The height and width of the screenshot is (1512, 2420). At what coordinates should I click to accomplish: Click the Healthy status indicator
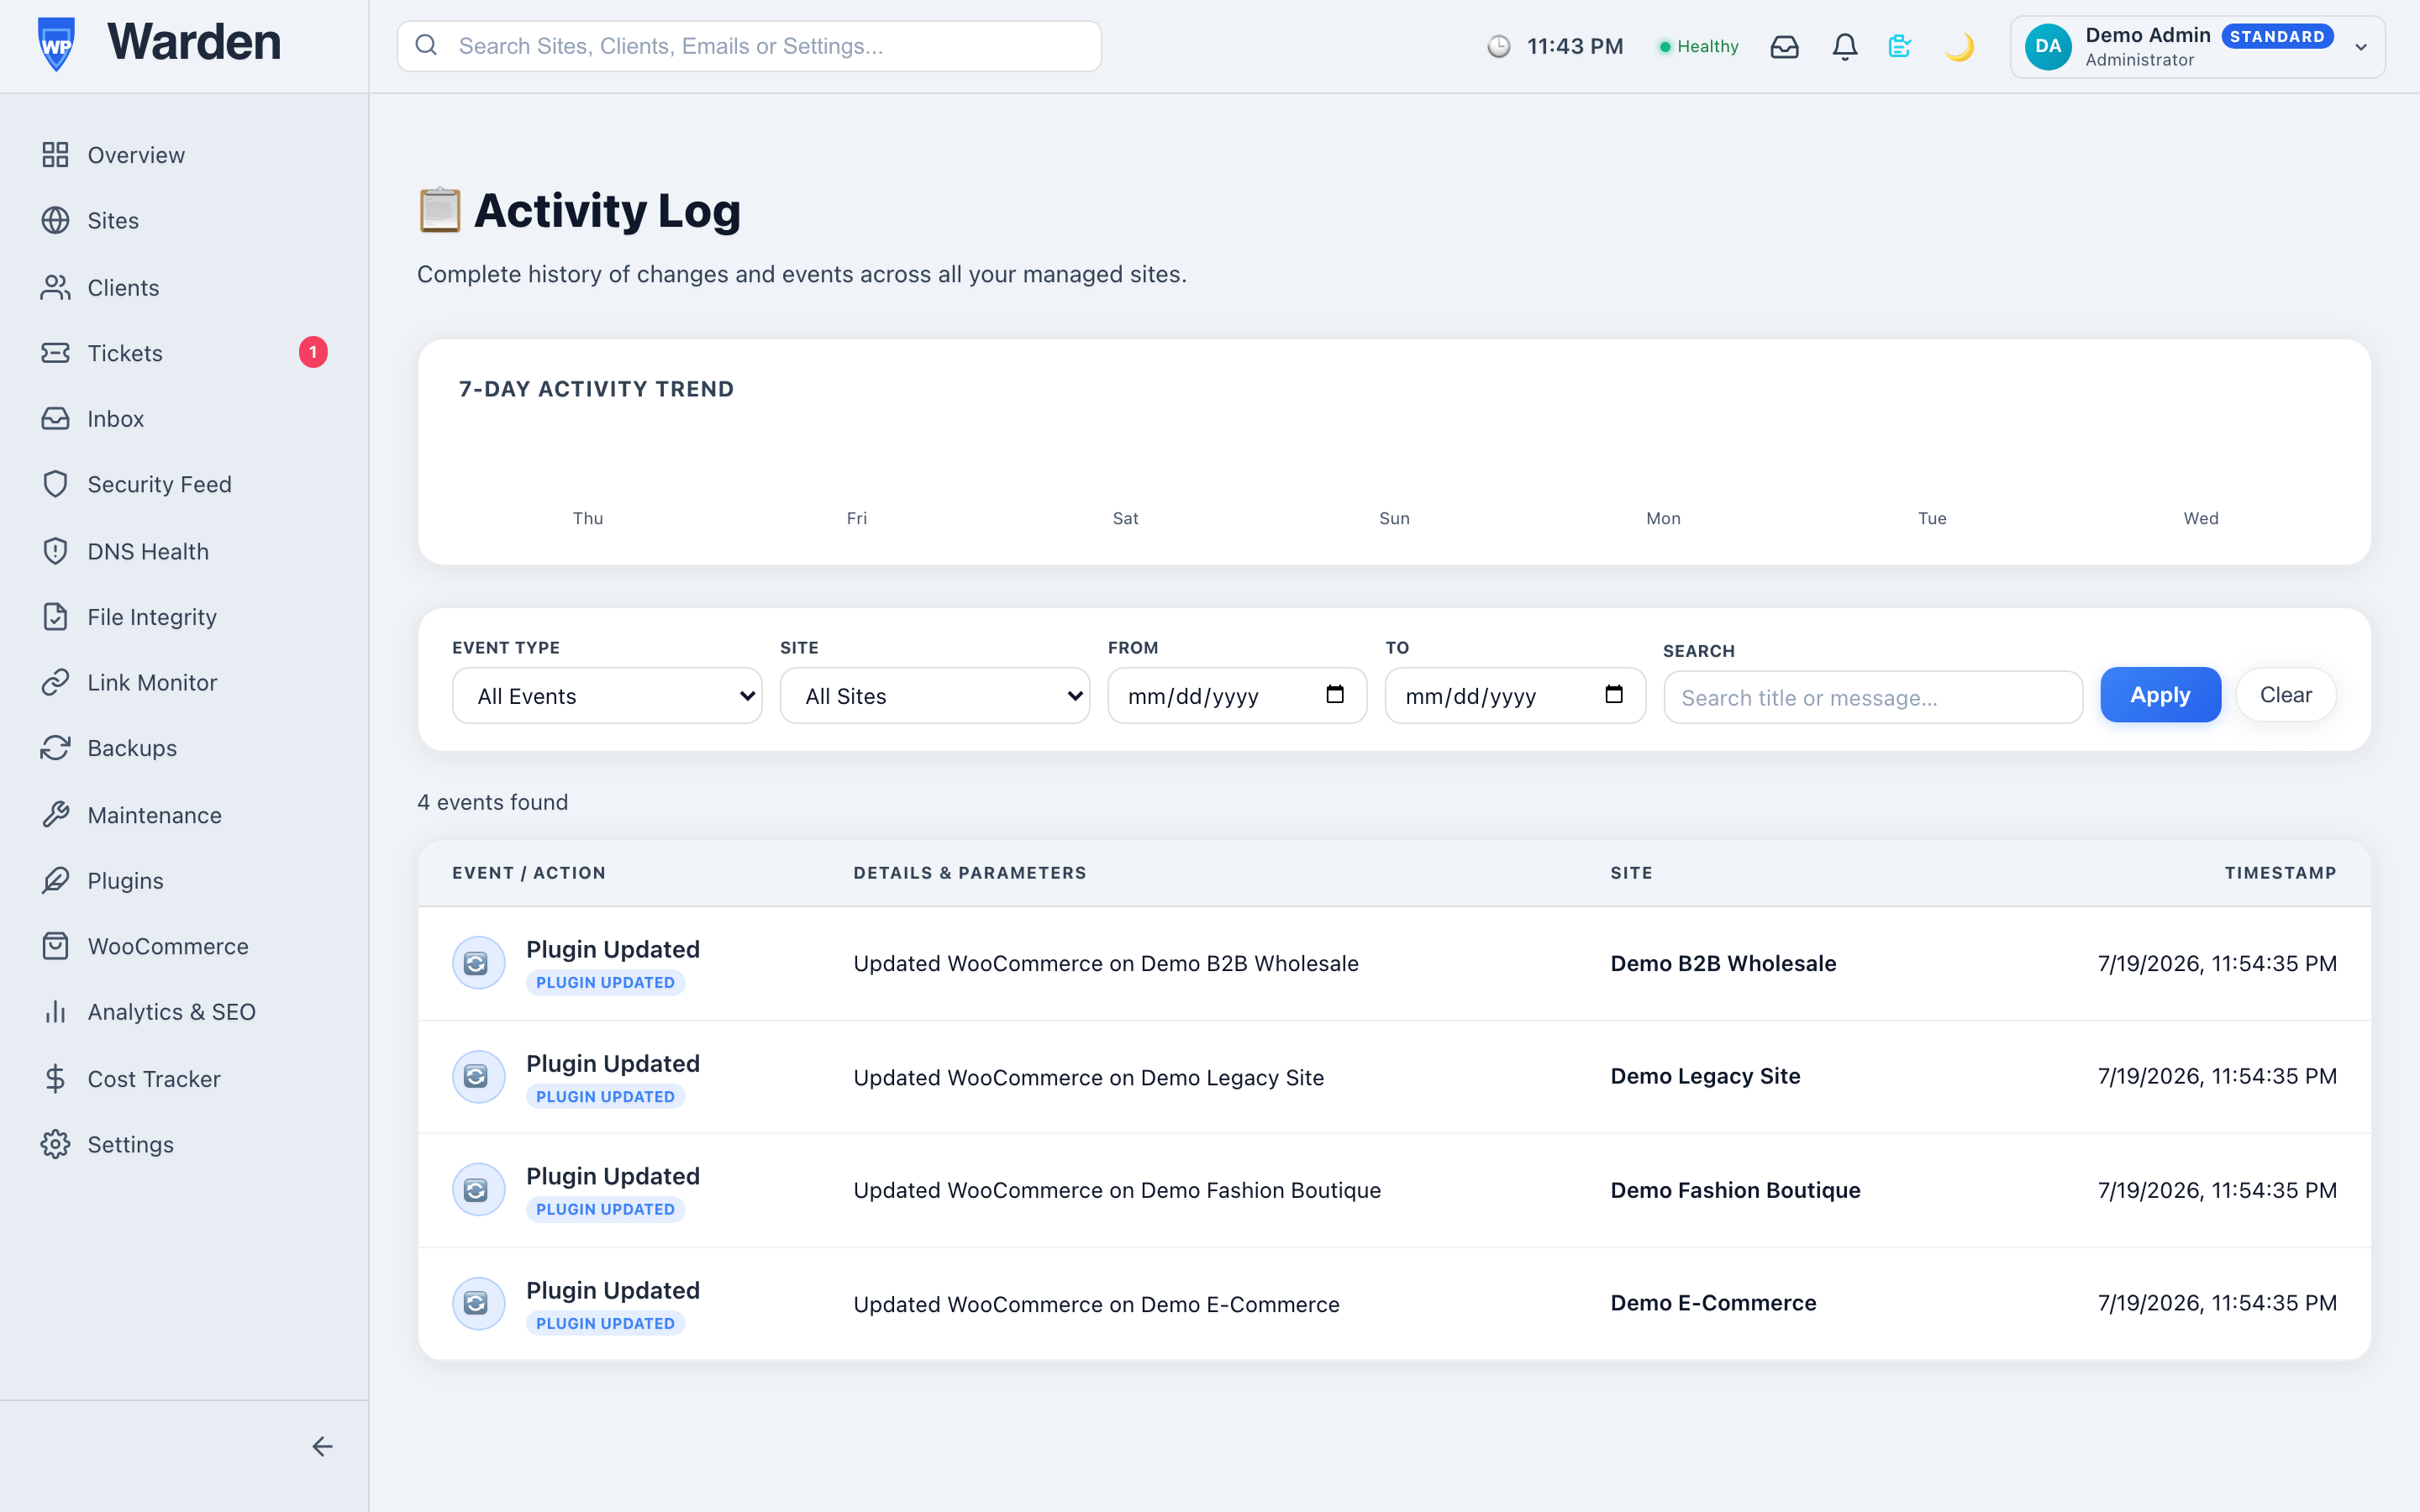tap(1699, 47)
